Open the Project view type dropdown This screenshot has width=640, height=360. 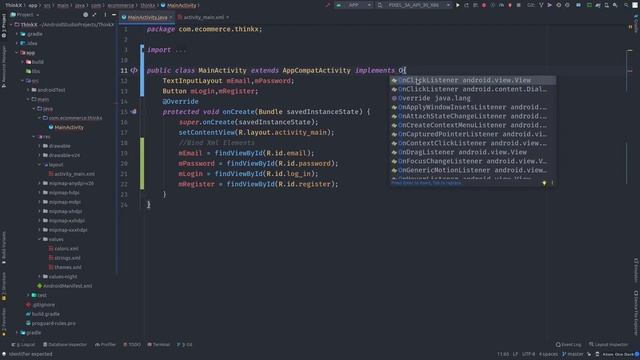click(x=25, y=15)
